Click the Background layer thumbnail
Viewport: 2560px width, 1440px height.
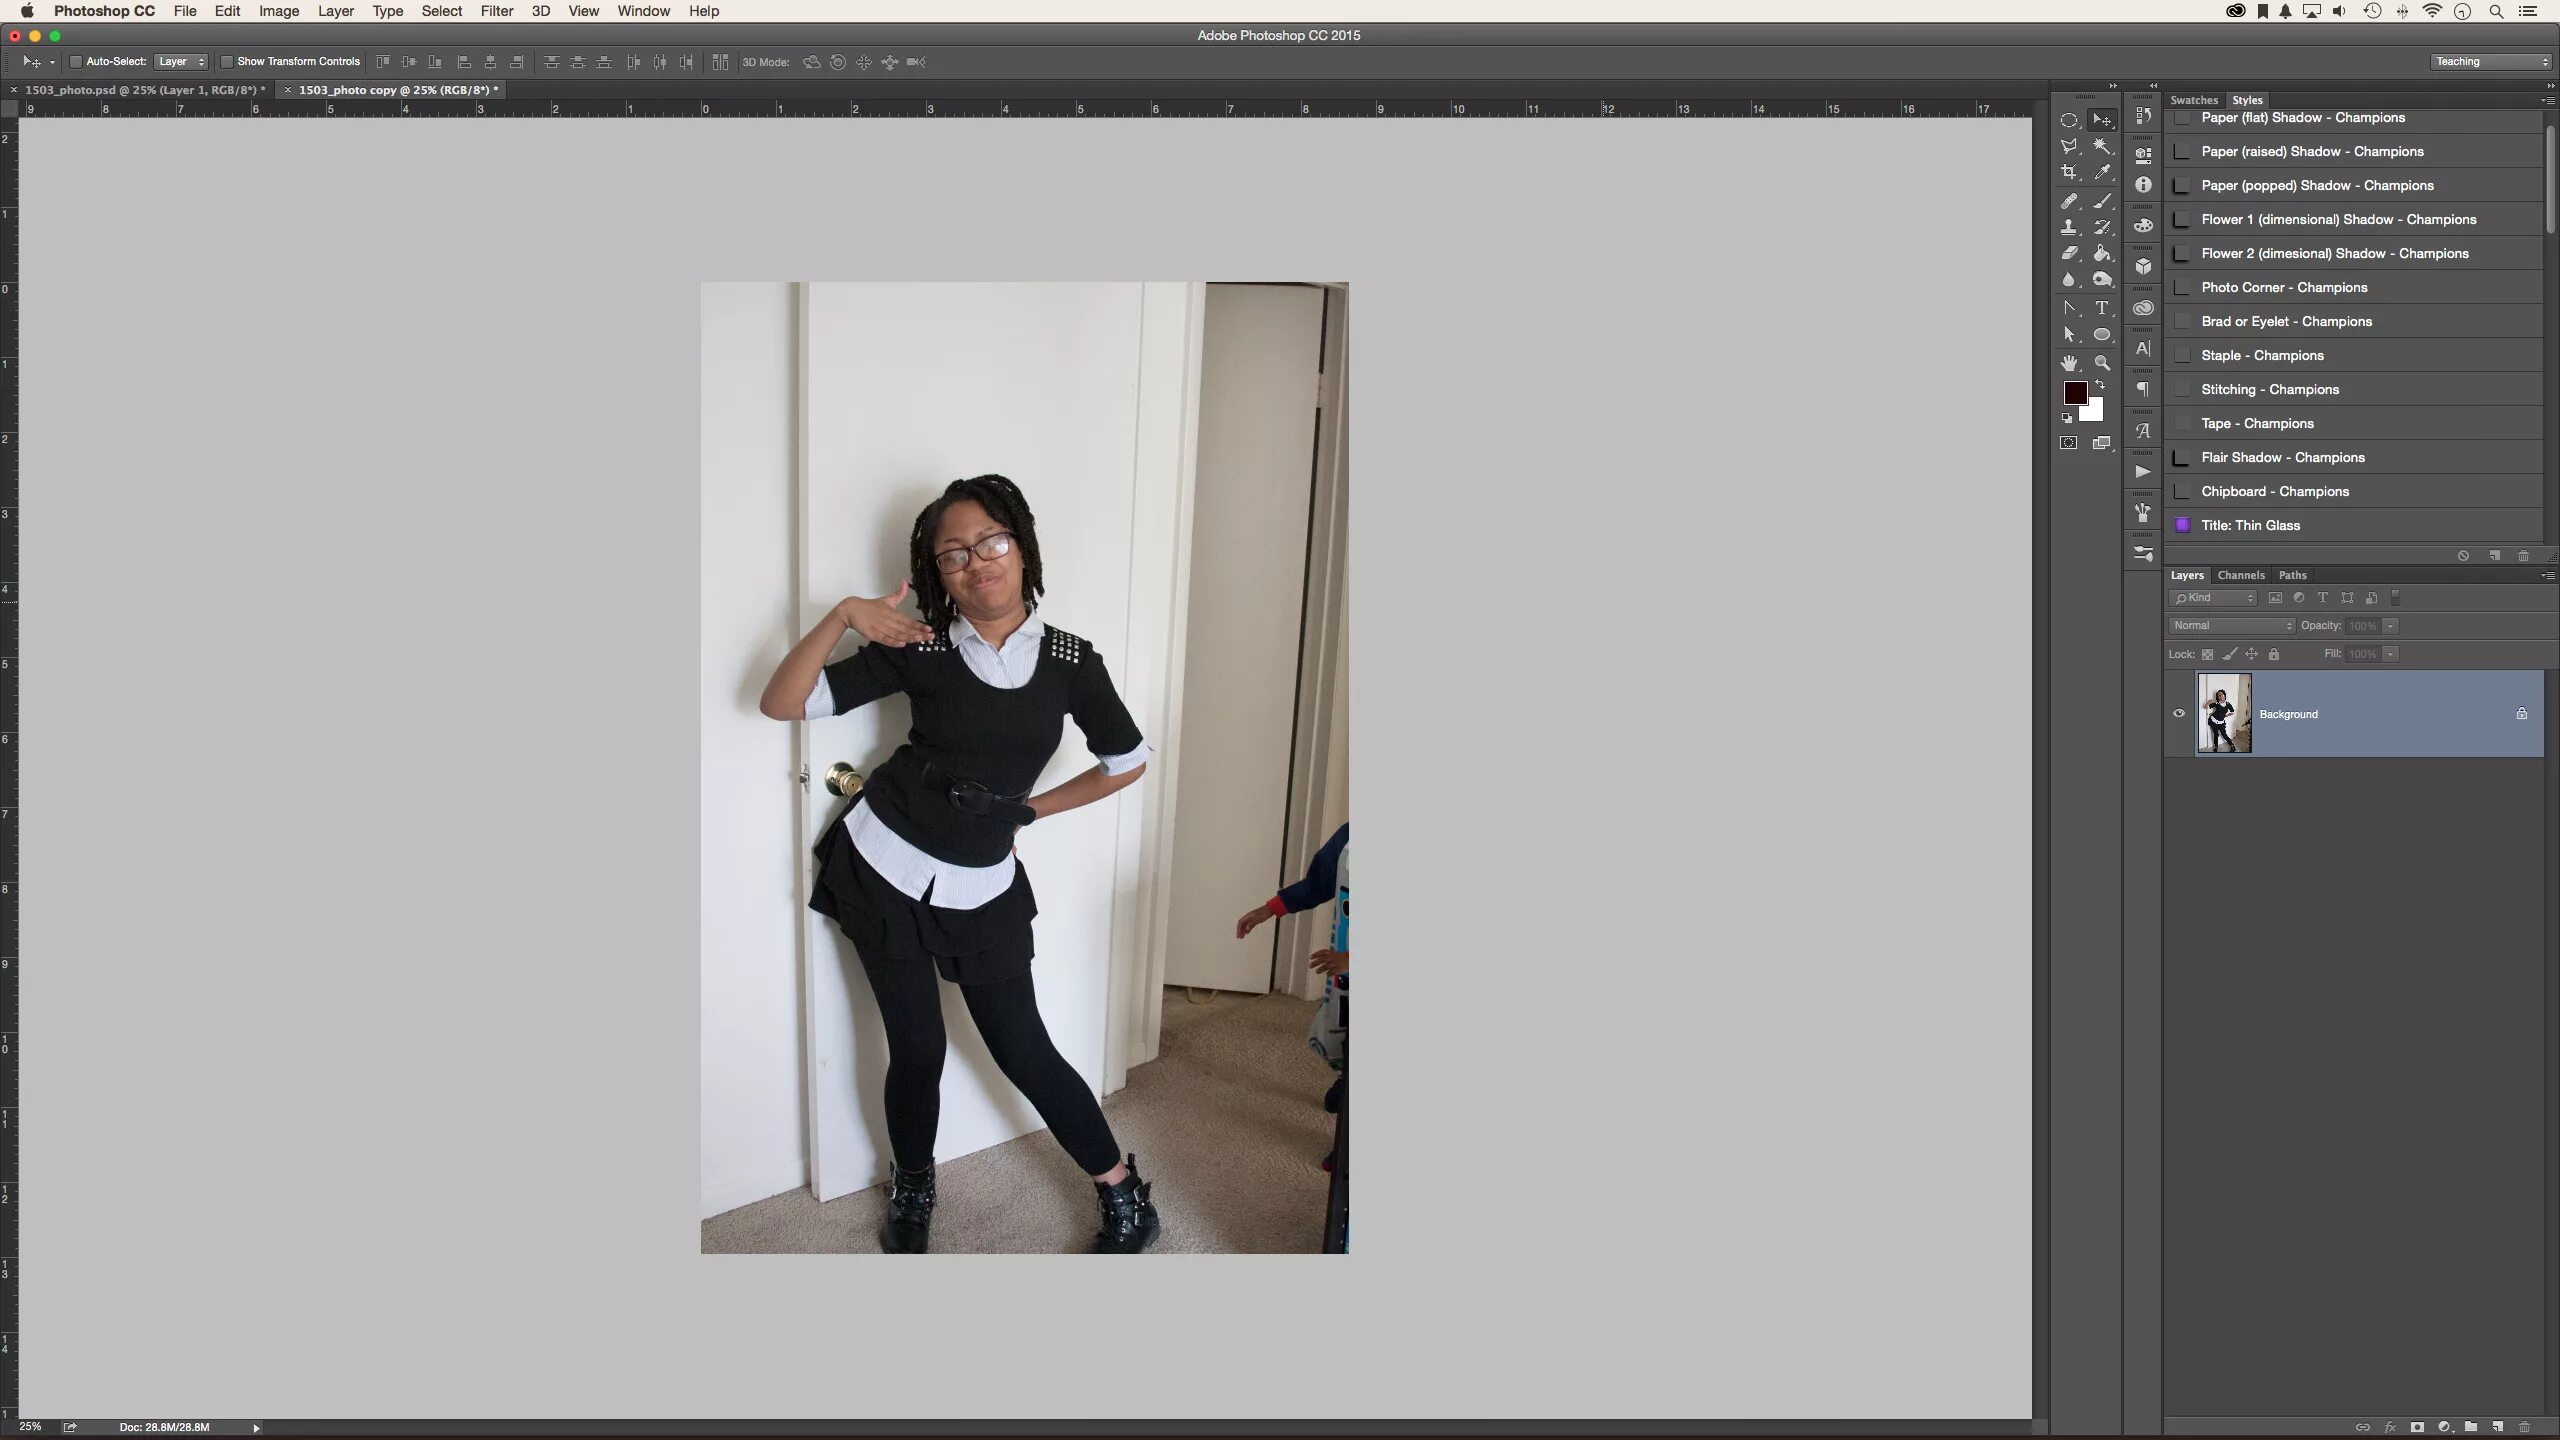(2221, 712)
